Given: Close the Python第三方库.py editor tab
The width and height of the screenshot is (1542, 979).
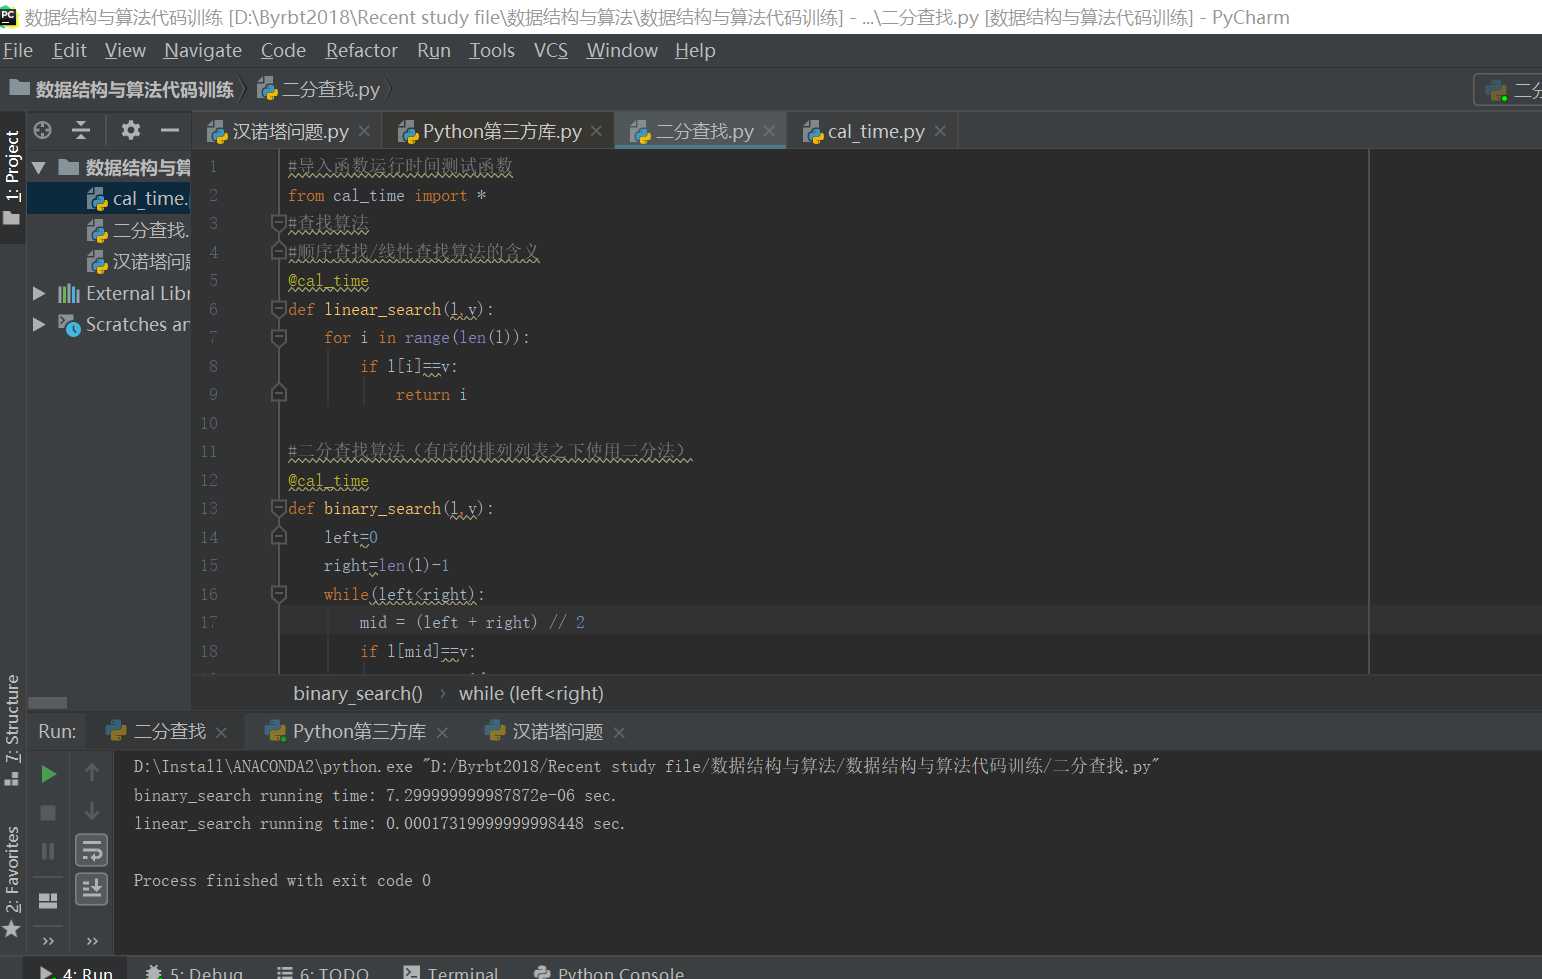Looking at the screenshot, I should 596,131.
